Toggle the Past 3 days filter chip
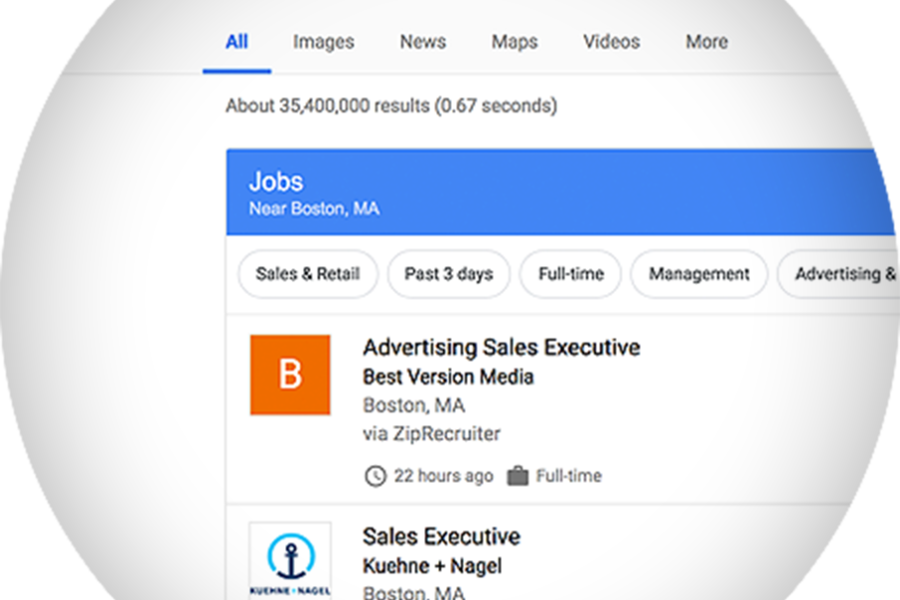The height and width of the screenshot is (600, 900). click(449, 274)
